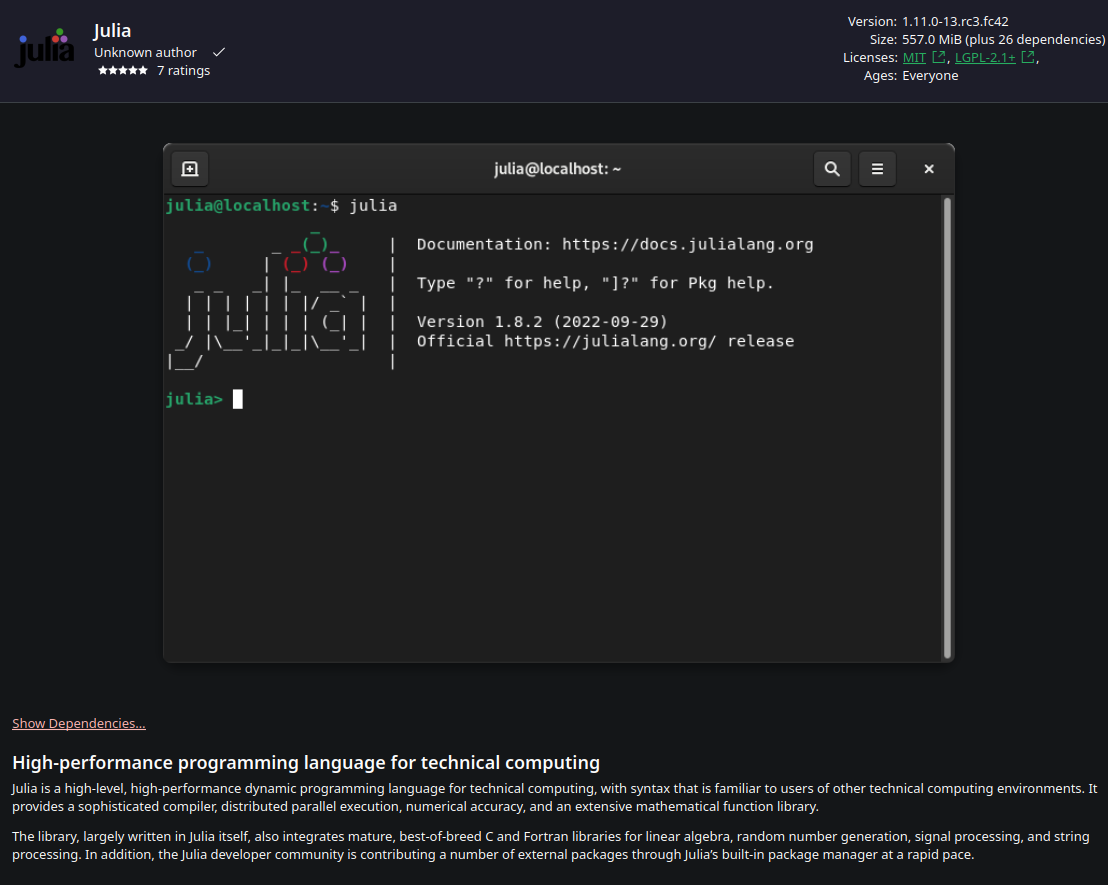Image resolution: width=1108 pixels, height=885 pixels.
Task: Click the verified checkmark beside Unknown author
Action: pyautogui.click(x=219, y=52)
